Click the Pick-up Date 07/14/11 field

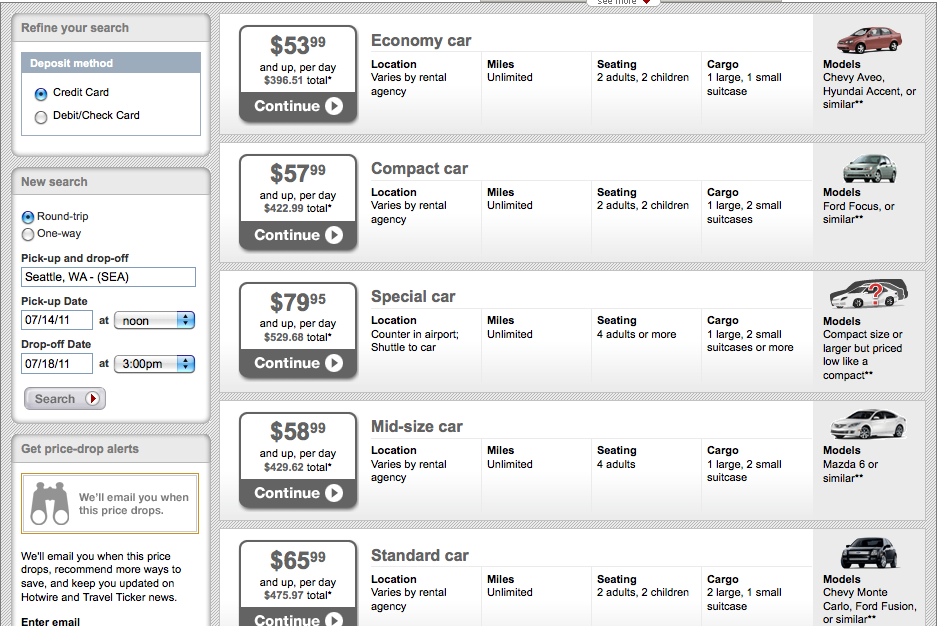pos(57,320)
